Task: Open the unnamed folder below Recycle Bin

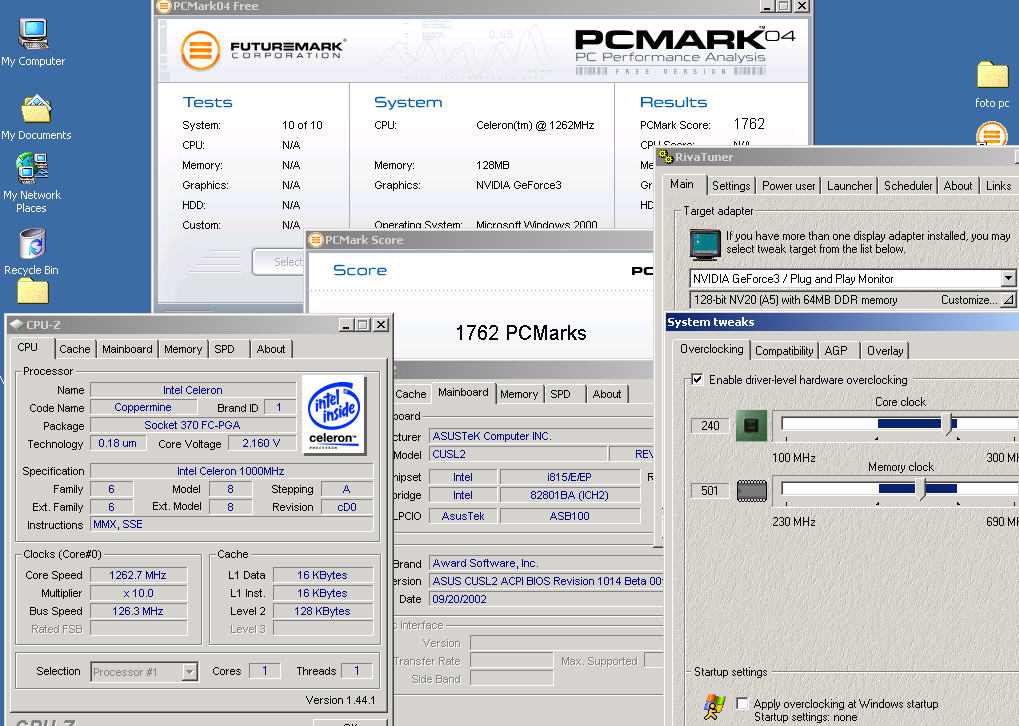Action: click(x=32, y=291)
